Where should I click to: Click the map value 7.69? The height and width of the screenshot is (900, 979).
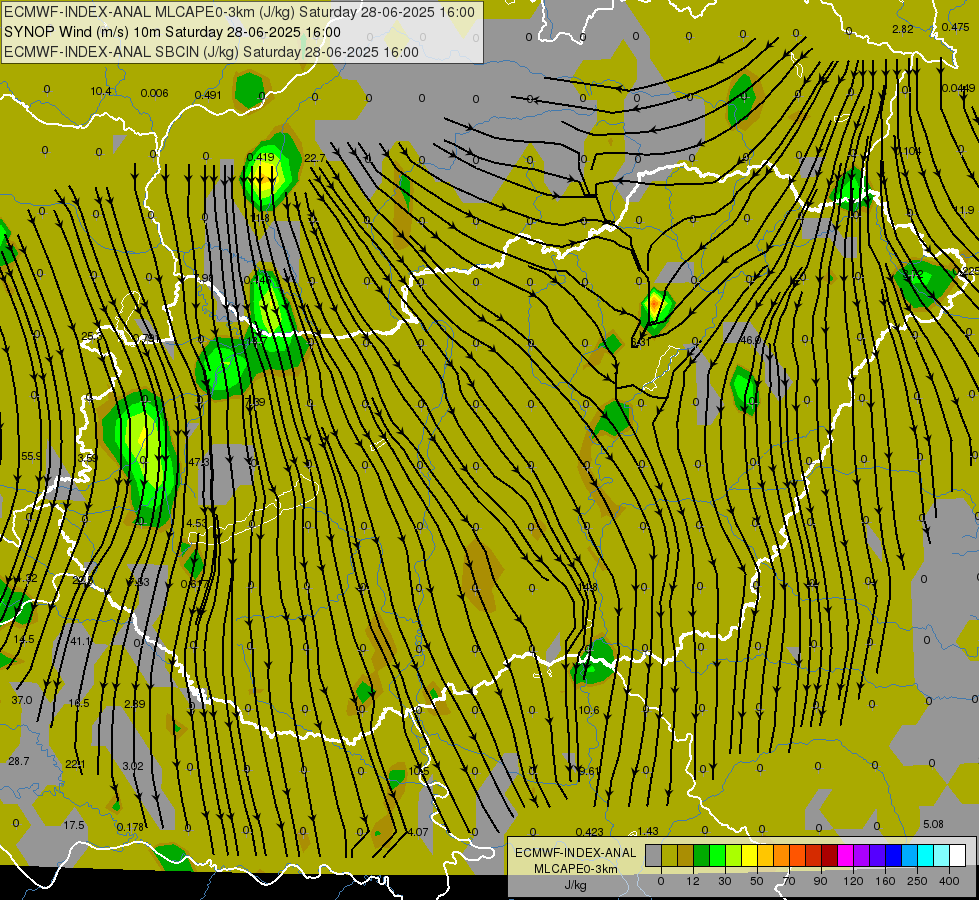[x=255, y=402]
